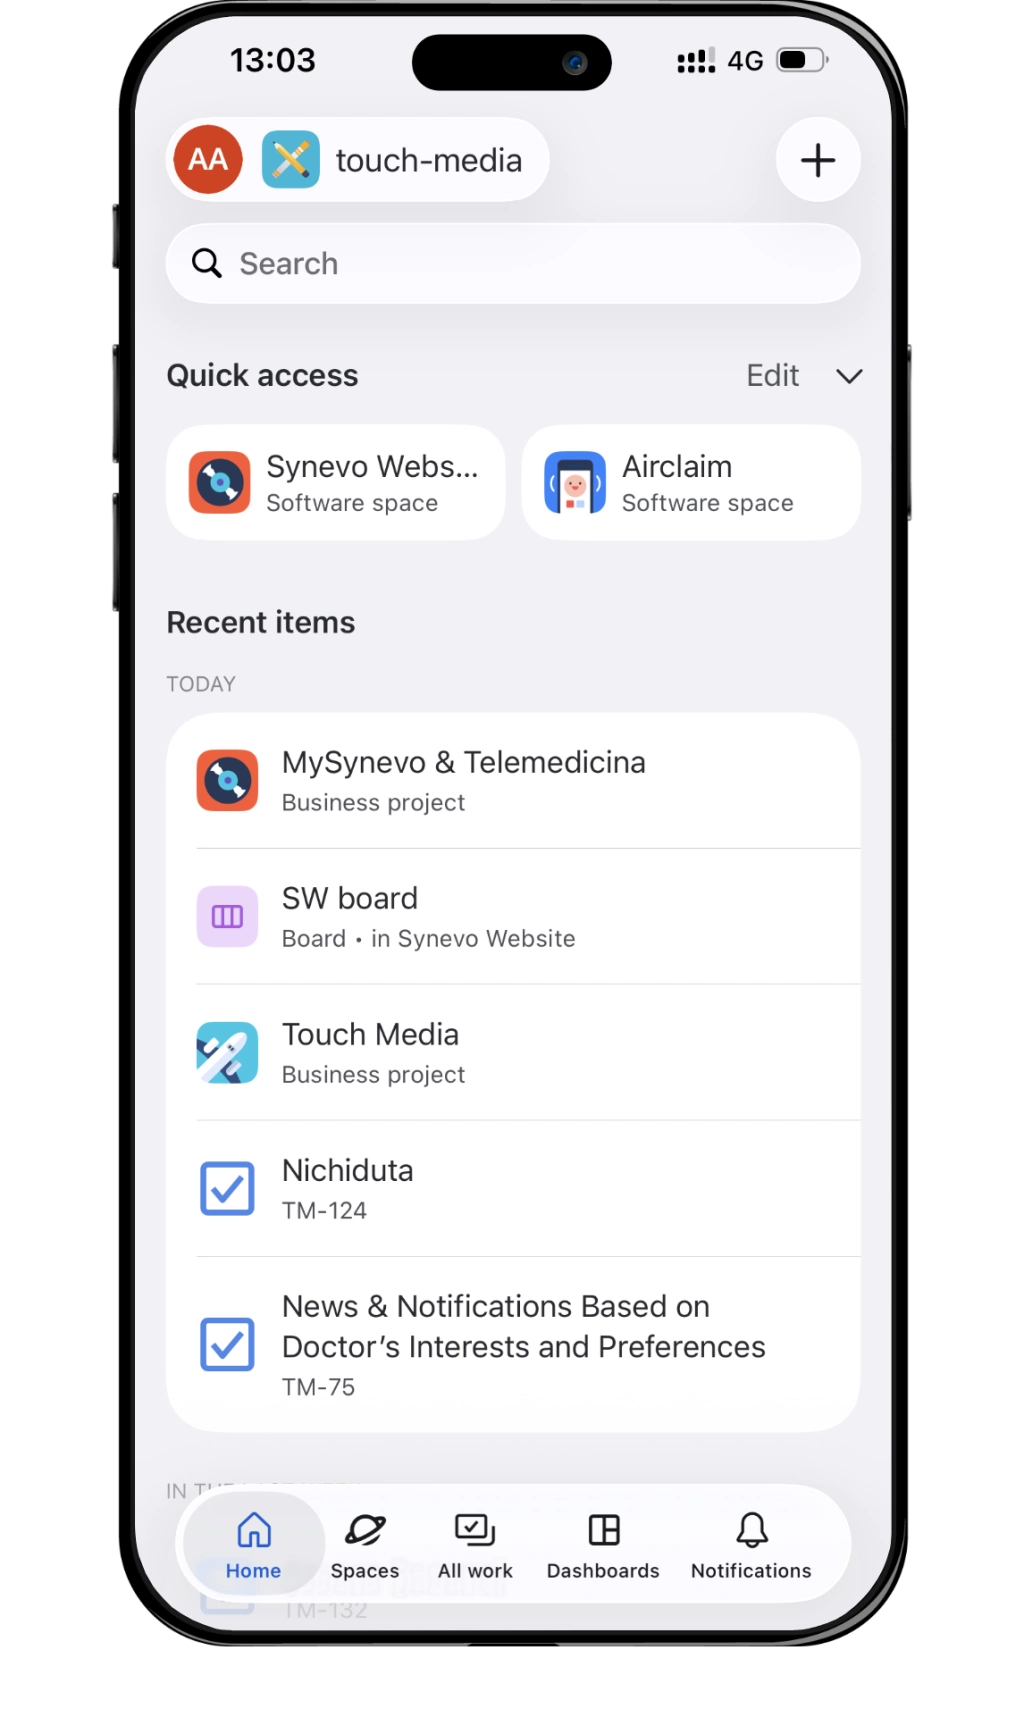Open MySynevo & Telemedicina project icon
The image size is (1024, 1717).
[227, 780]
